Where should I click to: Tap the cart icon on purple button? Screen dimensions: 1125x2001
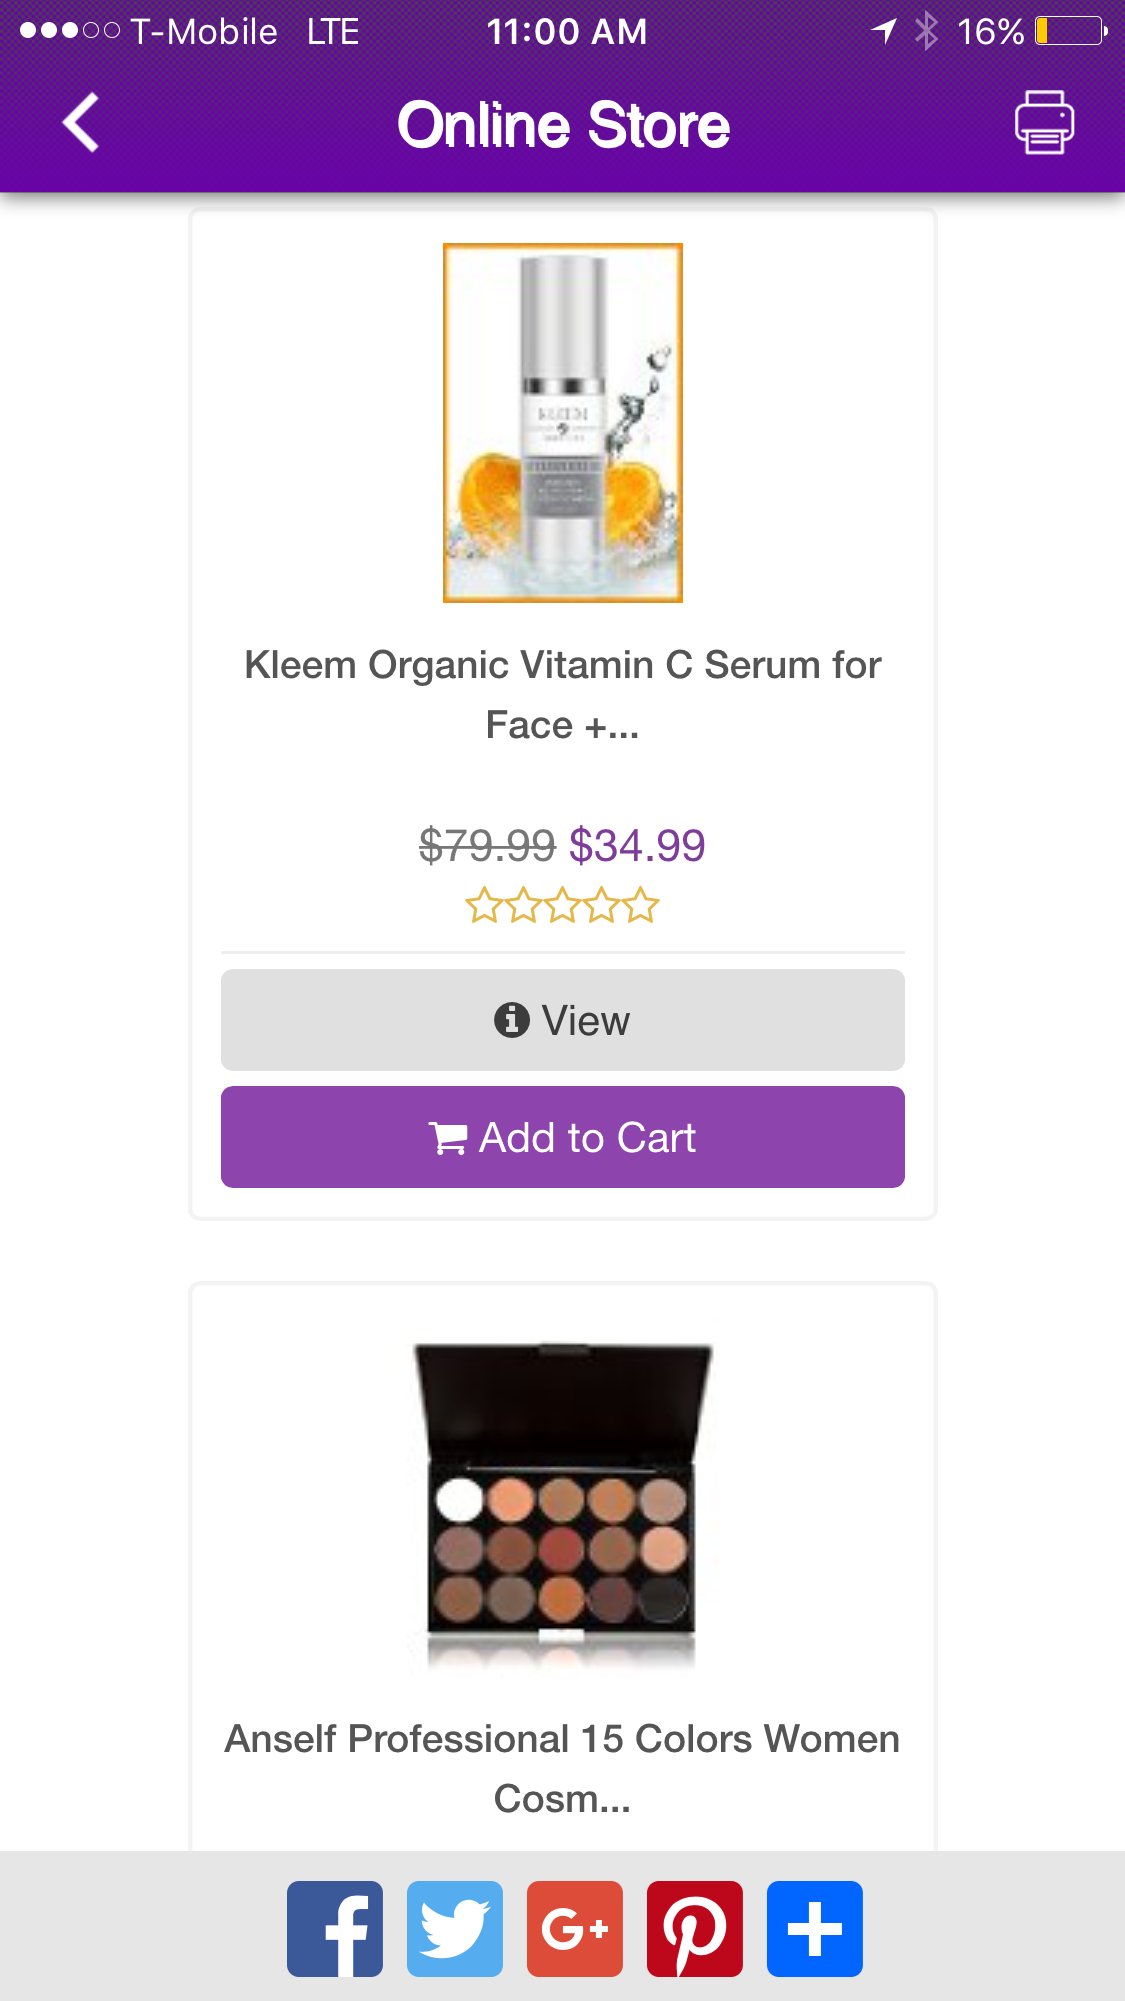[447, 1138]
